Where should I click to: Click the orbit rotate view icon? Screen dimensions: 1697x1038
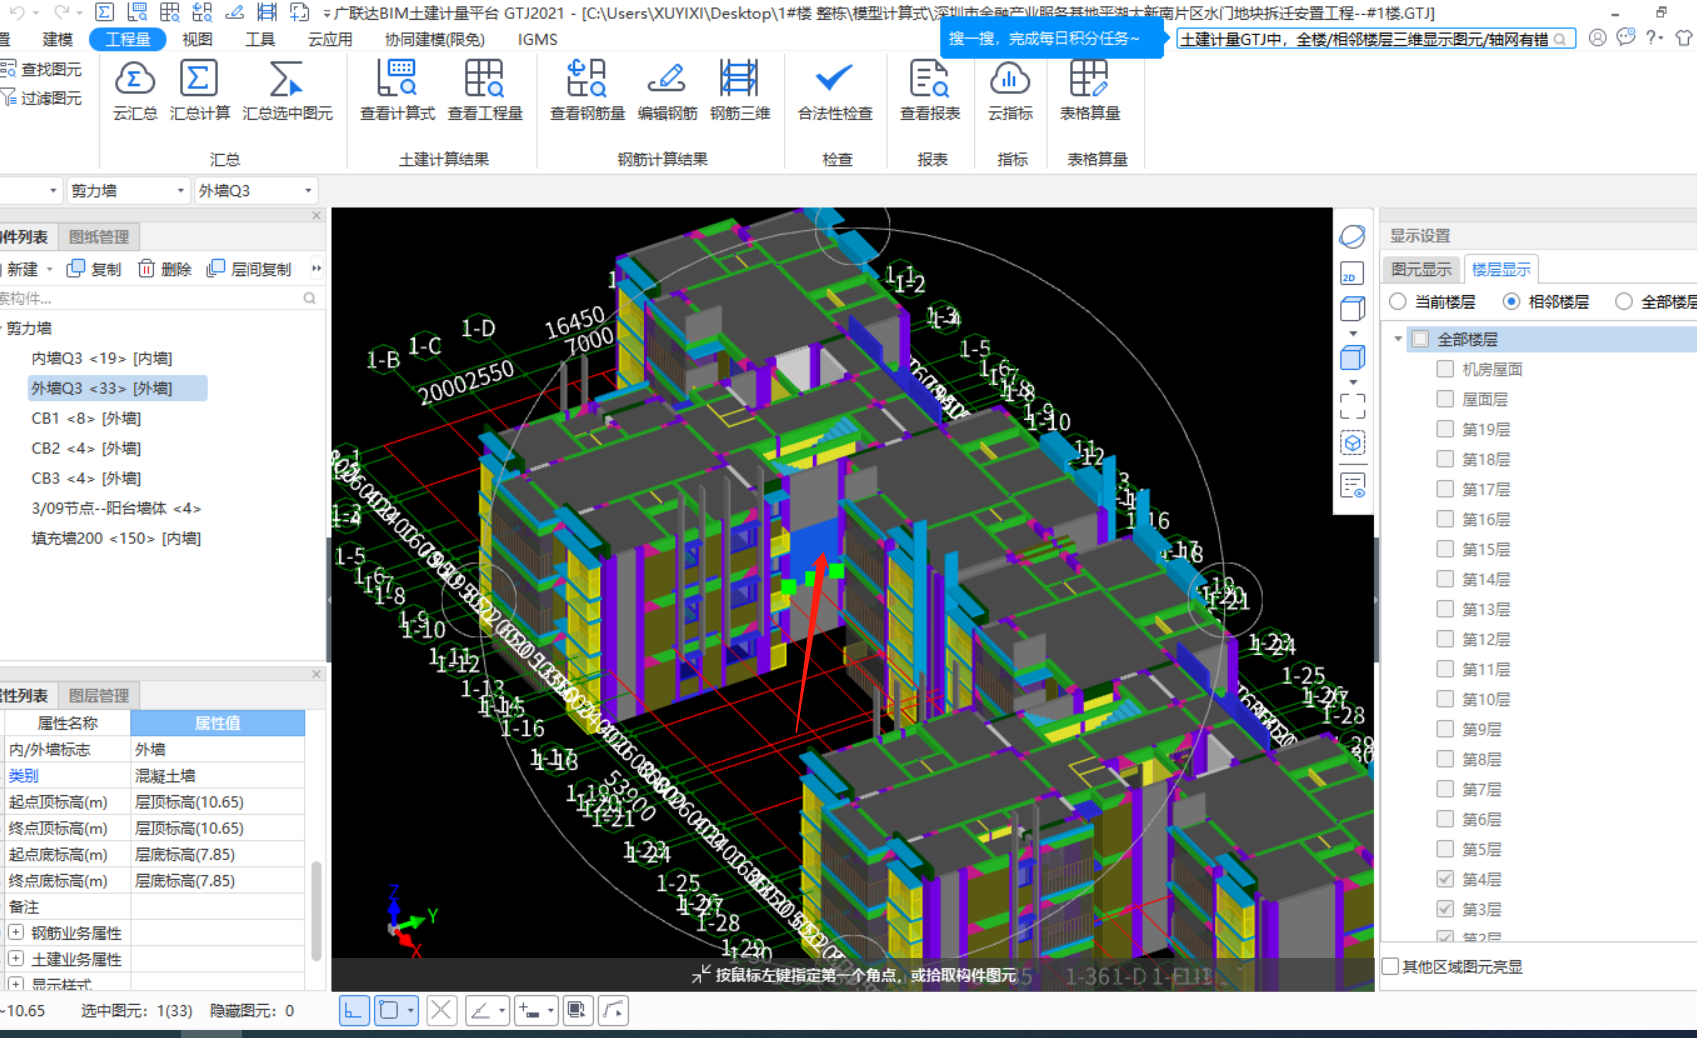[x=1352, y=237]
